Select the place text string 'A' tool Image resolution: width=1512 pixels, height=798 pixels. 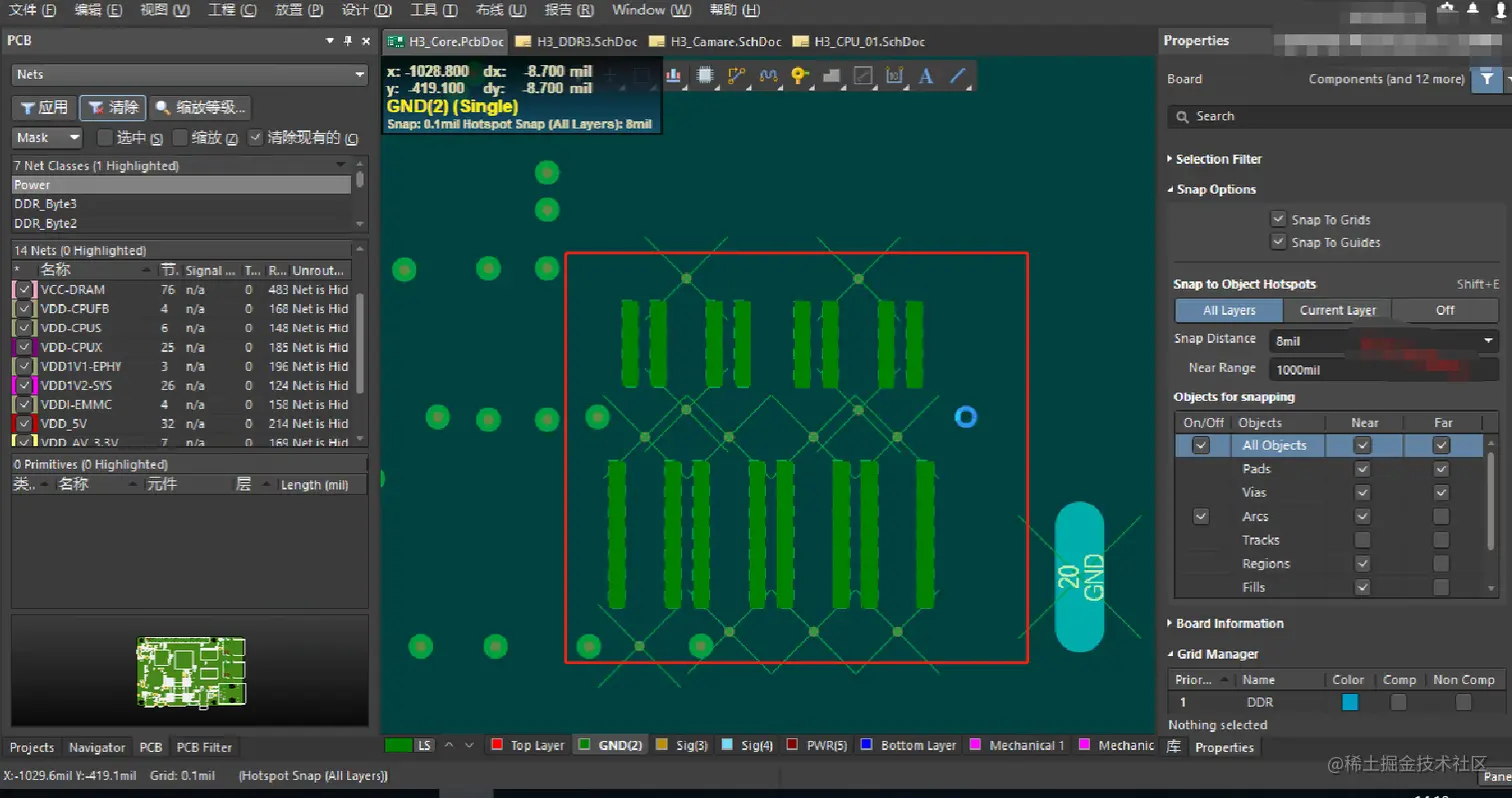[x=926, y=75]
